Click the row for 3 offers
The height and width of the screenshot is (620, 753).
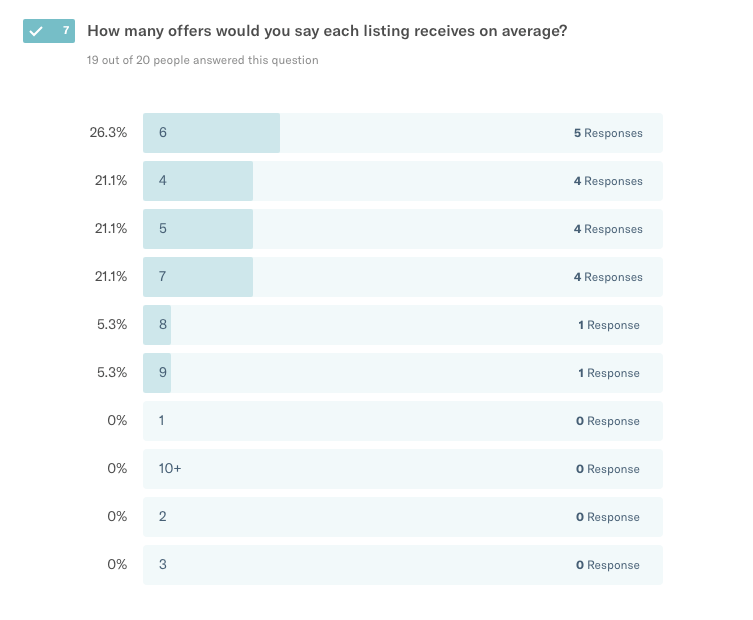[402, 565]
